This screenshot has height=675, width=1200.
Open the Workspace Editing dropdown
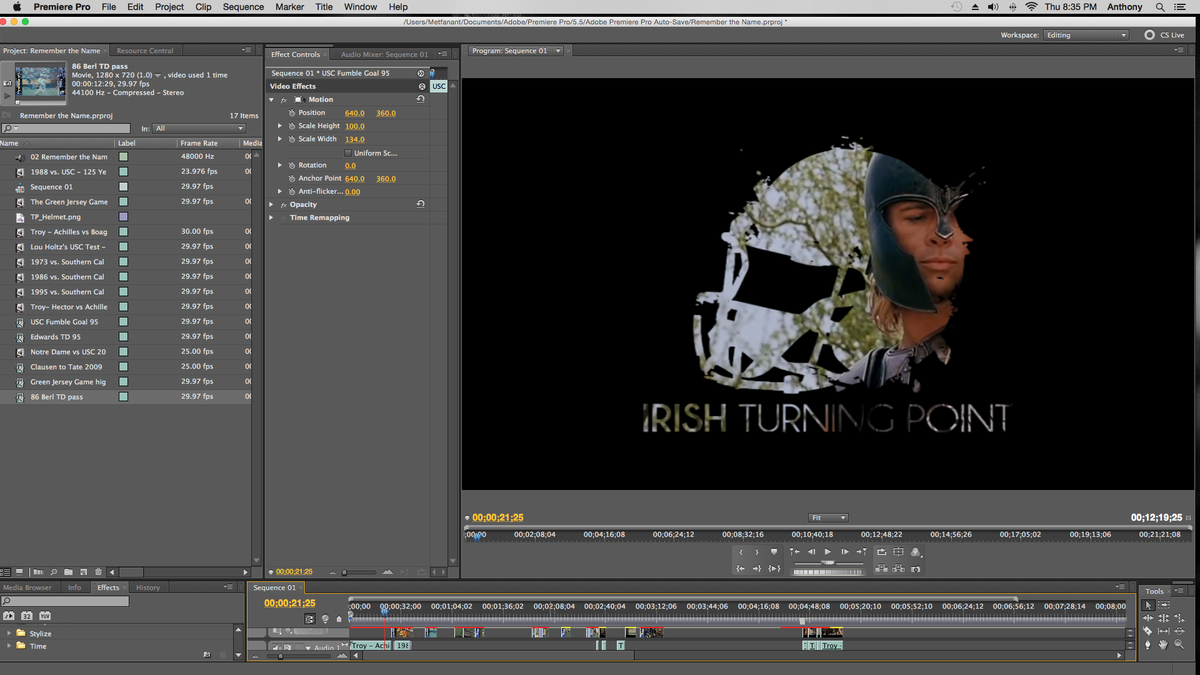point(1086,35)
